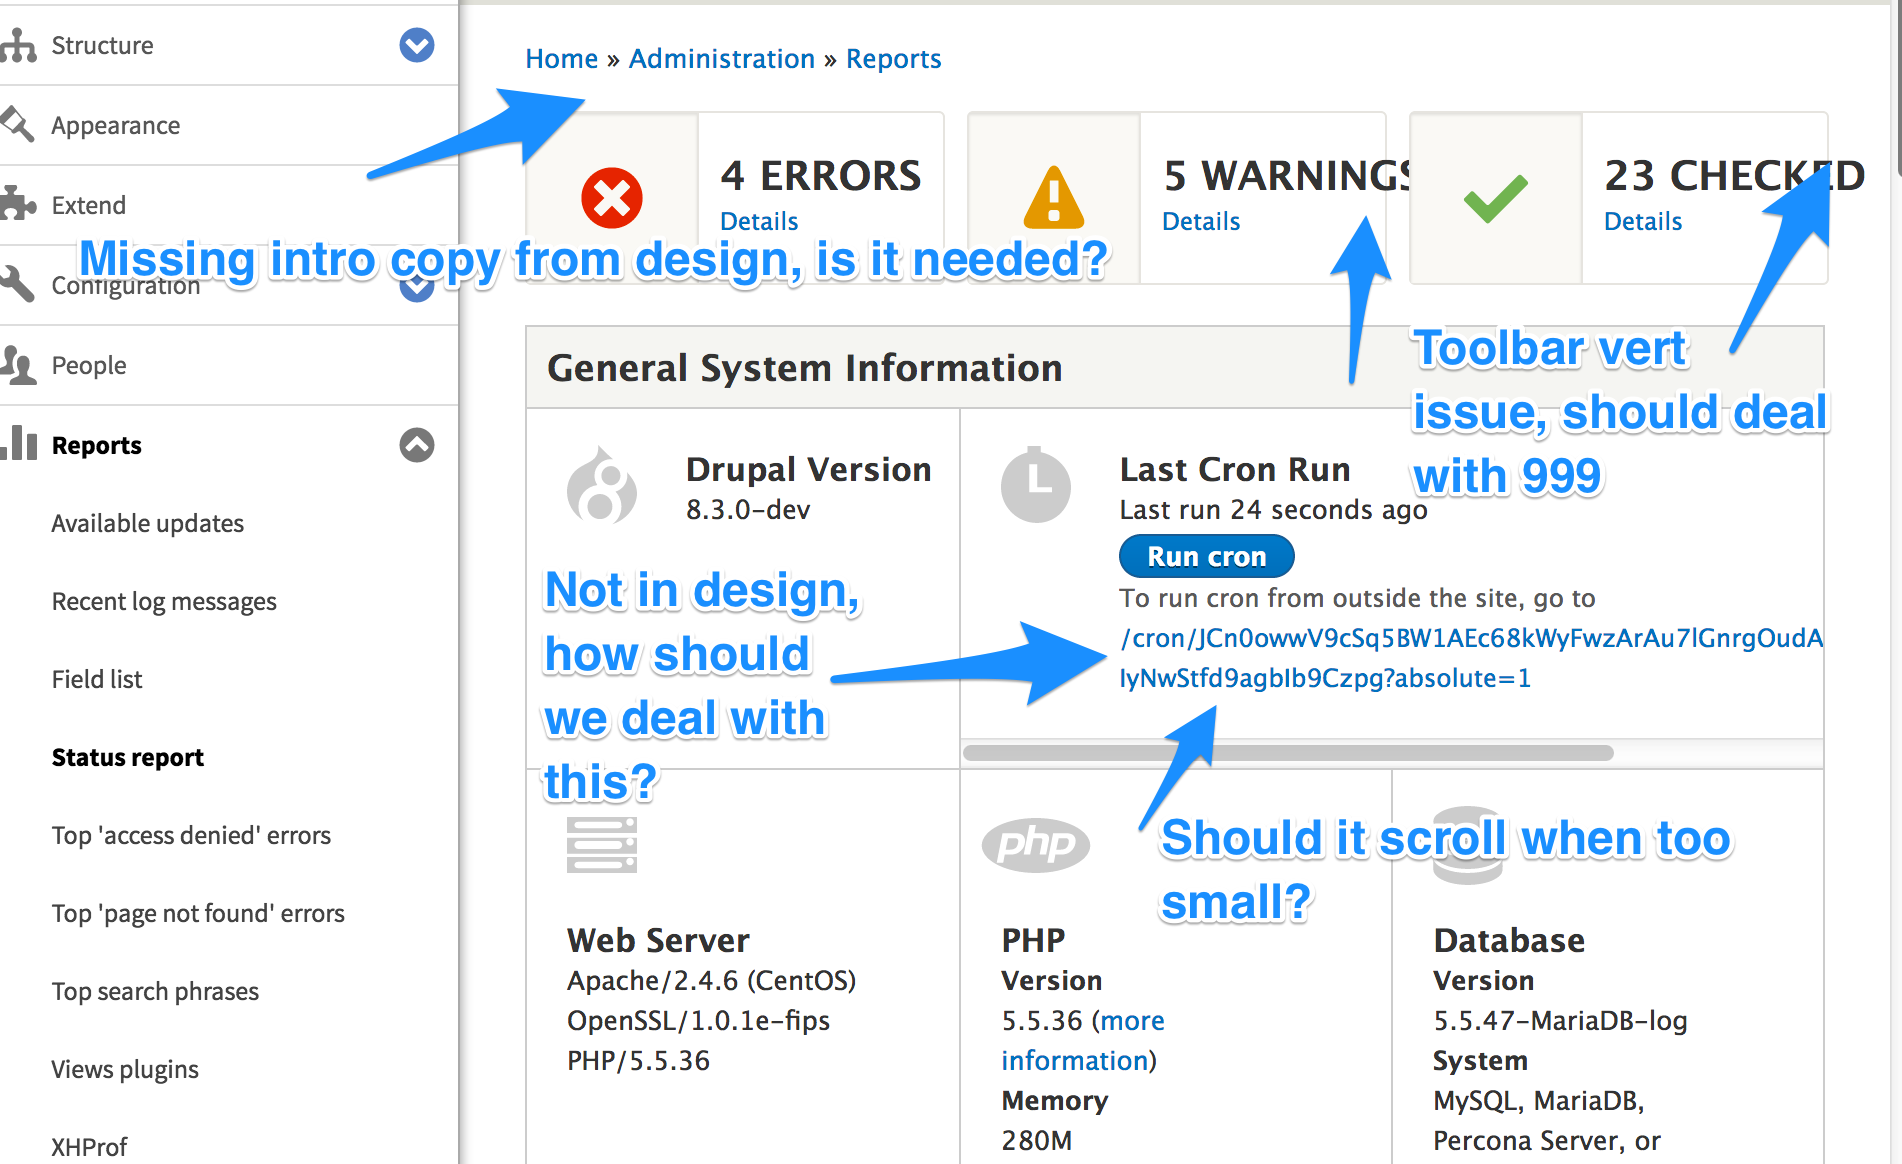Screen dimensions: 1902x1164
Task: Click the red errors X icon
Action: tap(612, 197)
